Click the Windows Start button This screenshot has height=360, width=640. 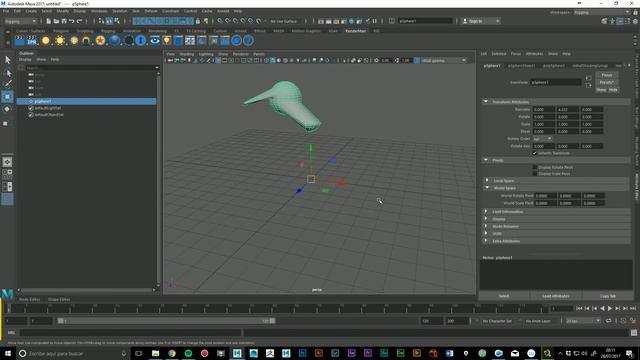pos(8,353)
